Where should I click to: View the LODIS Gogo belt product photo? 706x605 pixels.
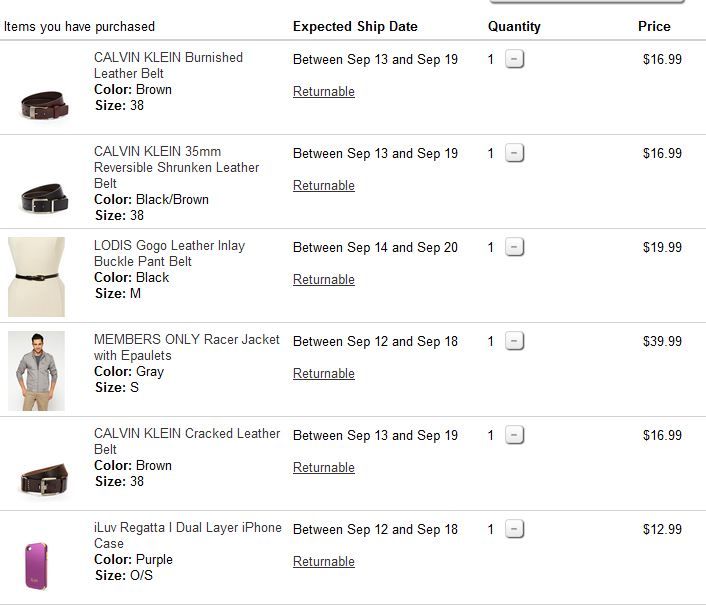[36, 277]
